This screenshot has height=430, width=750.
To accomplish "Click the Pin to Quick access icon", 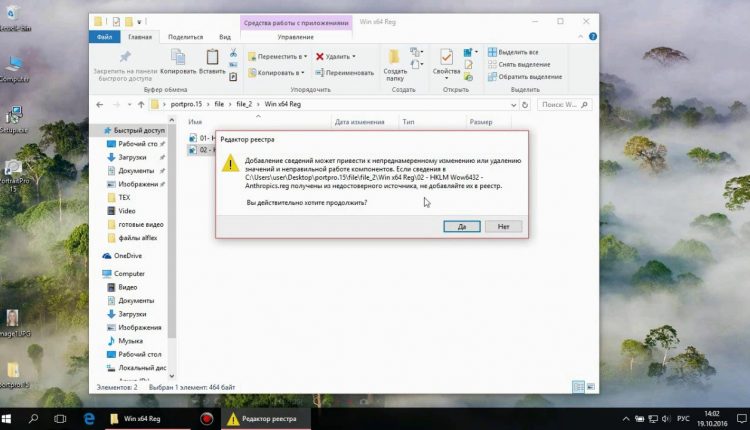I will tap(125, 56).
